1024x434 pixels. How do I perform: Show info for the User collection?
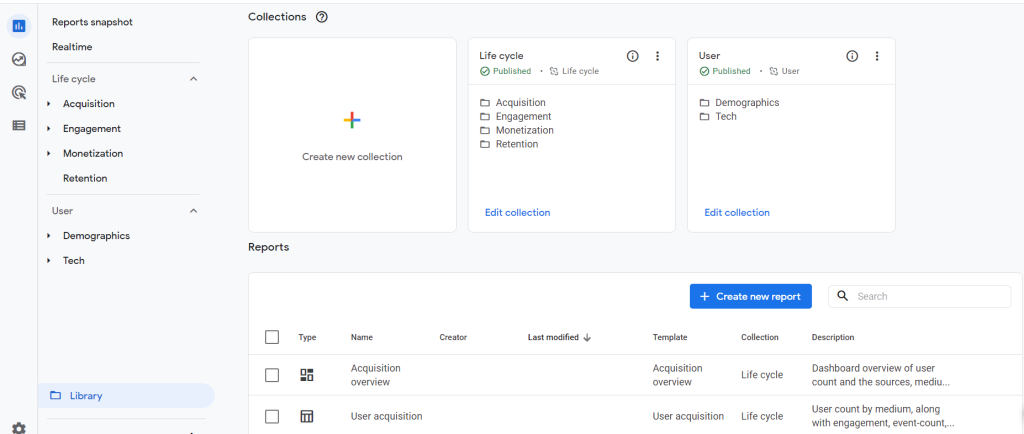[852, 56]
